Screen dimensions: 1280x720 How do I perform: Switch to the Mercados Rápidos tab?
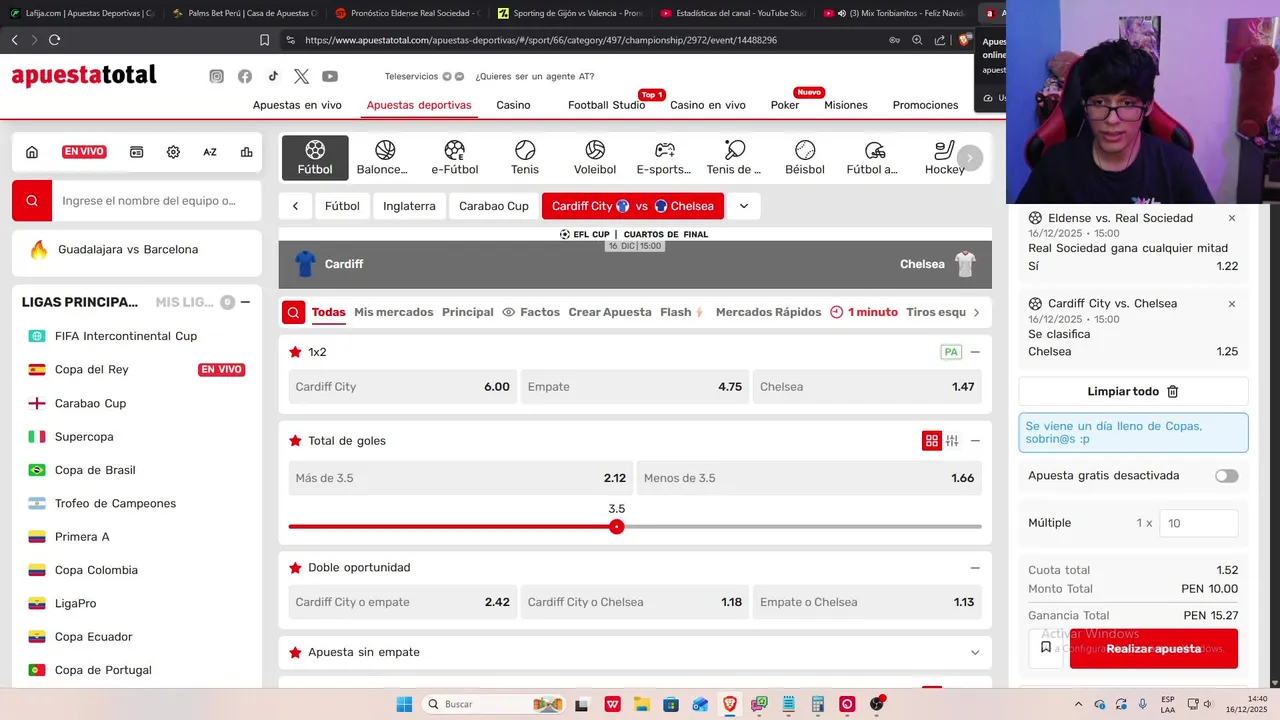coord(768,312)
